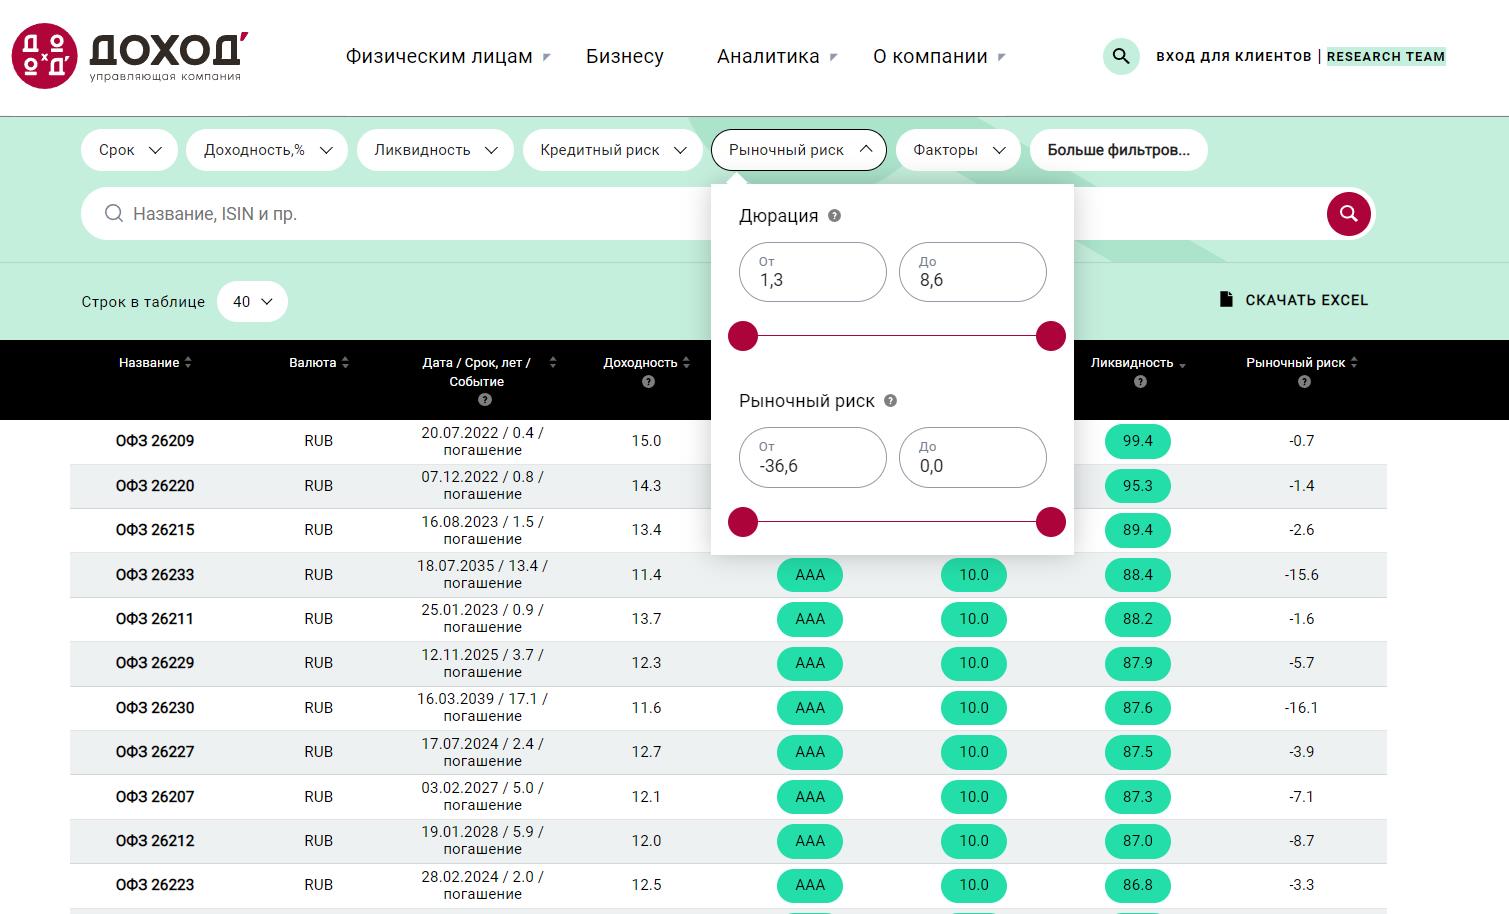The image size is (1509, 914).
Task: Follow the Research Team link
Action: [x=1385, y=57]
